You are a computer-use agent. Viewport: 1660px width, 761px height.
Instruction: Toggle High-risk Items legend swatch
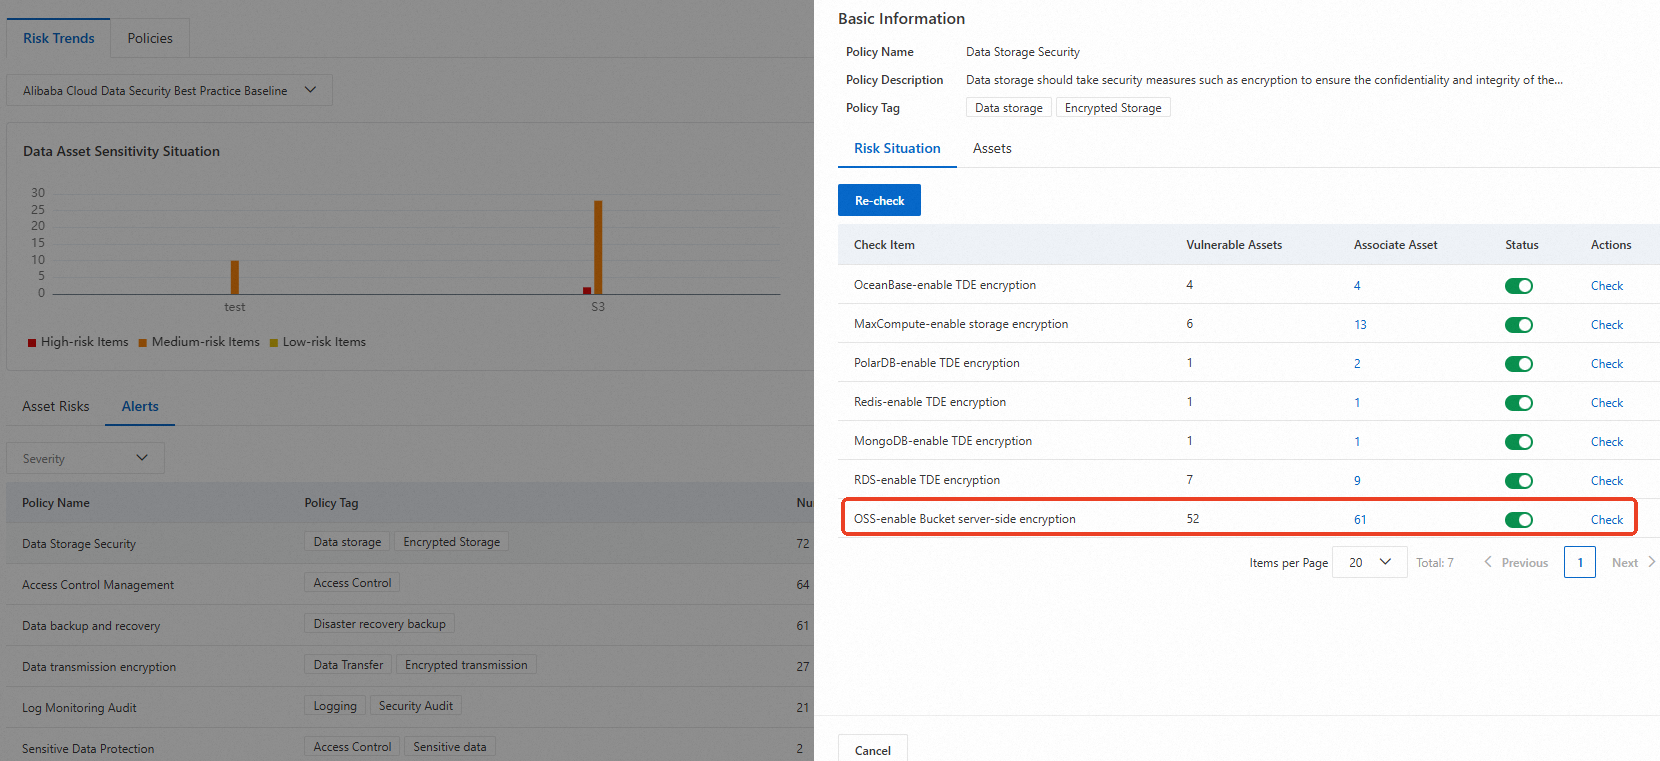[x=32, y=343]
